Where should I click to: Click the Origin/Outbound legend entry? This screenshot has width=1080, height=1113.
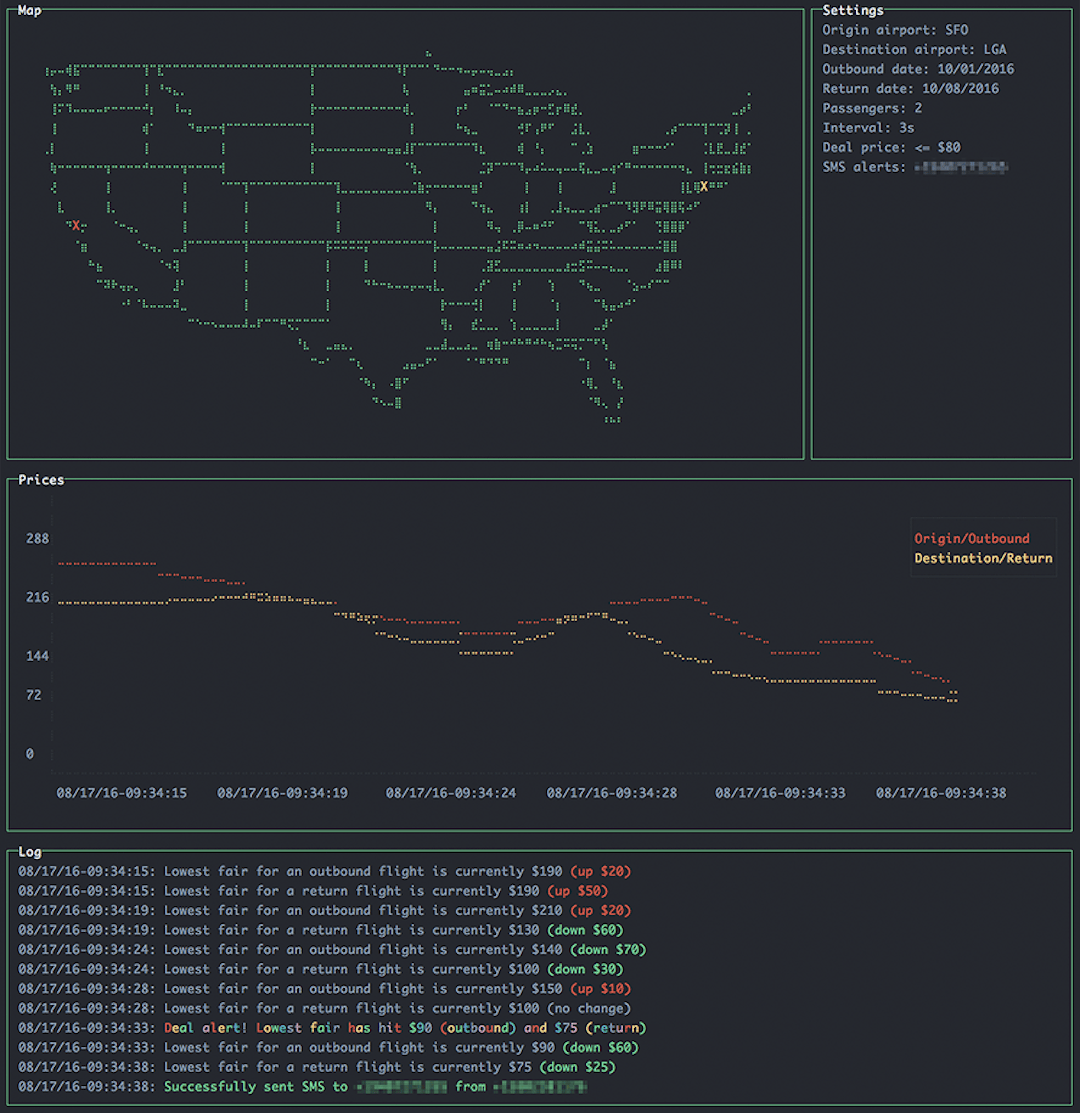(x=971, y=539)
